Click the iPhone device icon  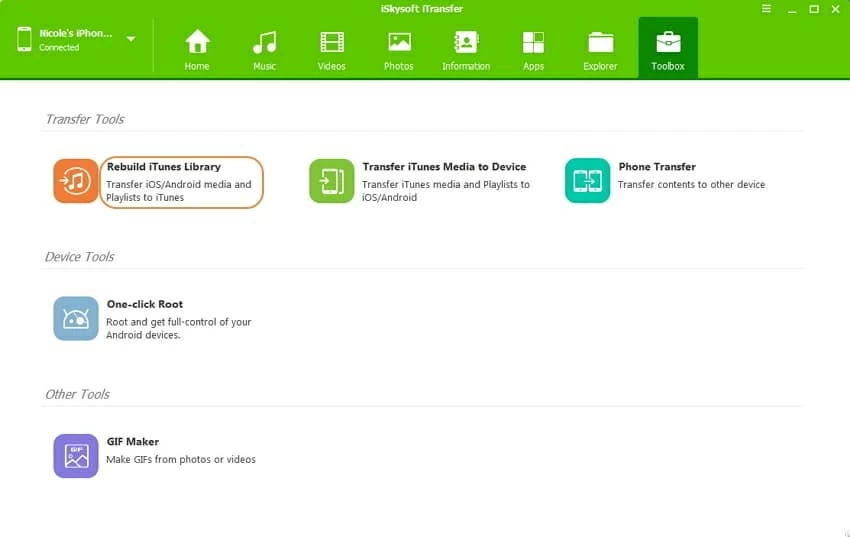pyautogui.click(x=24, y=40)
